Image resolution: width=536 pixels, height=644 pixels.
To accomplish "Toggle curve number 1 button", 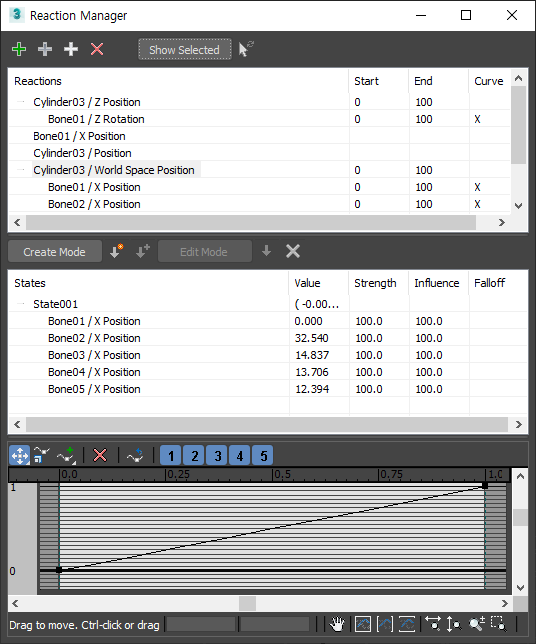I will [170, 455].
